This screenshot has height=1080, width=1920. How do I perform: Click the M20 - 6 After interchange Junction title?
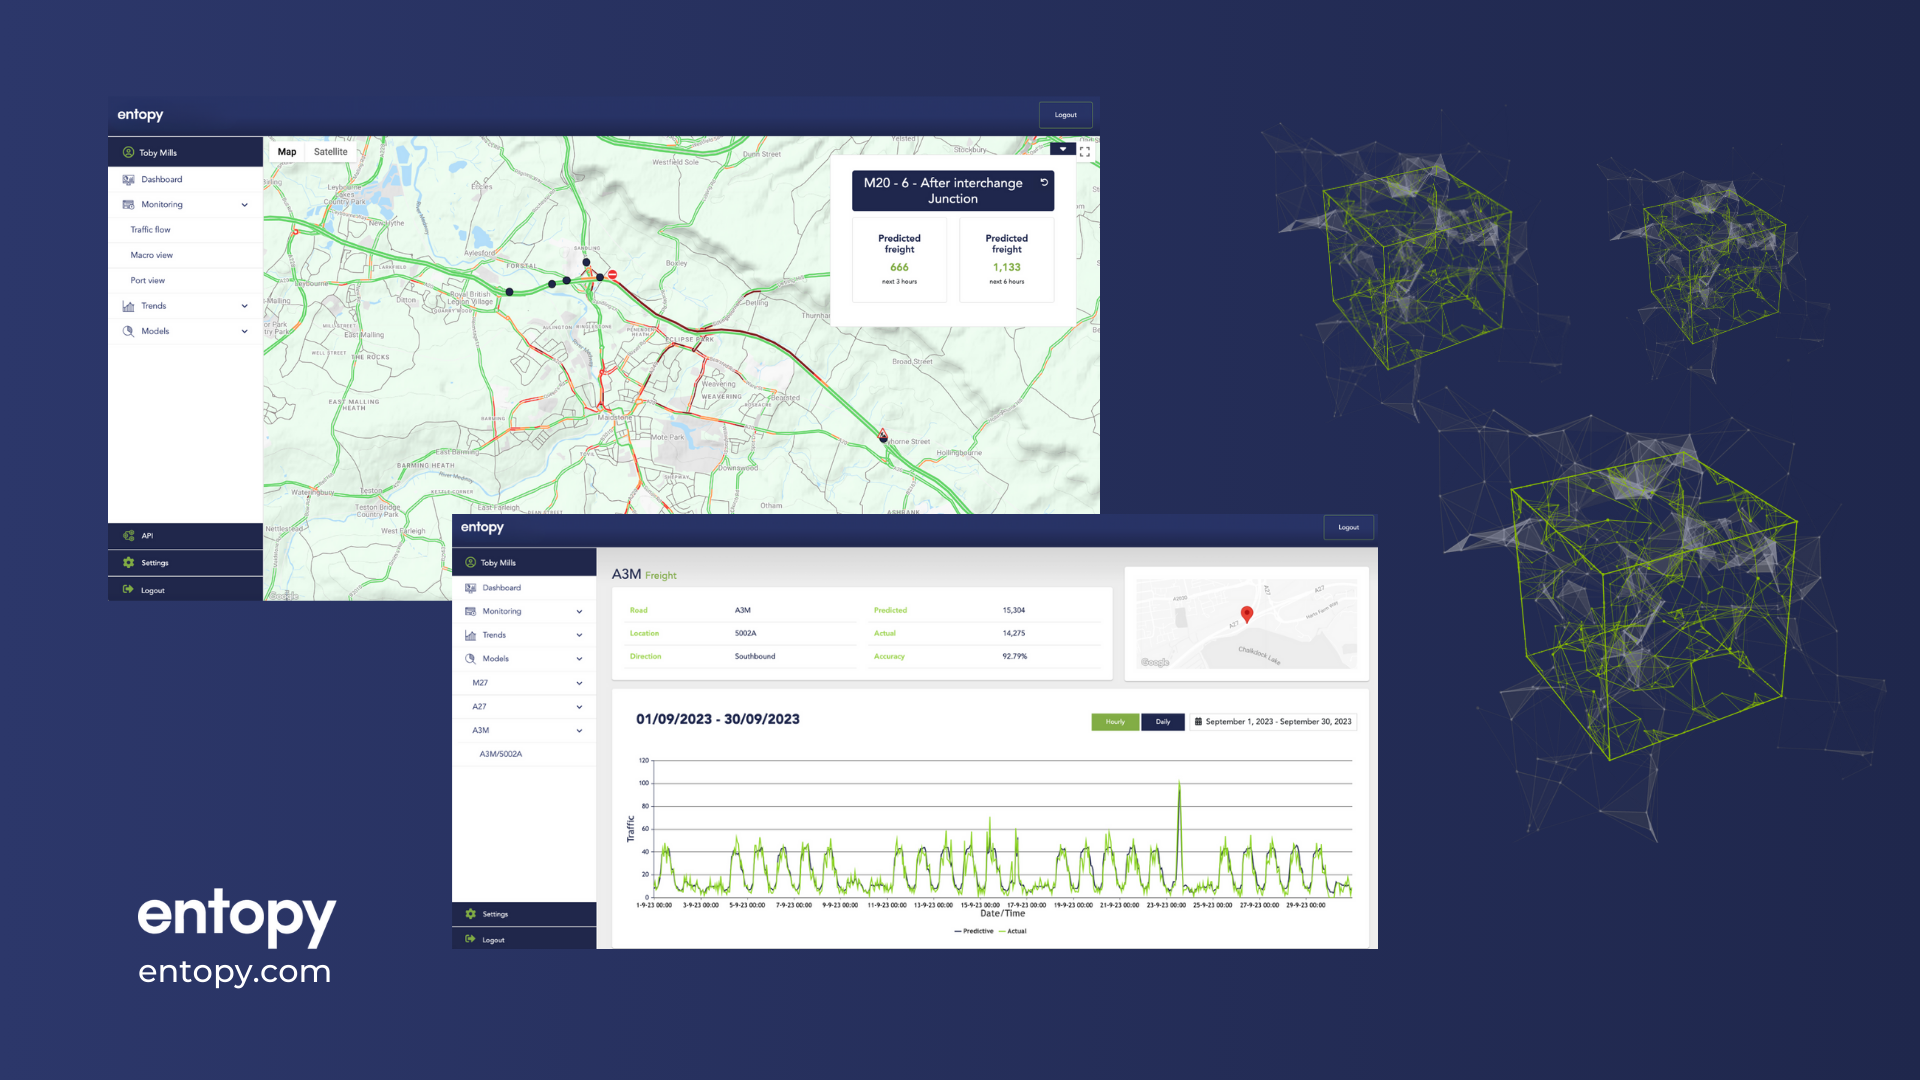pos(943,191)
